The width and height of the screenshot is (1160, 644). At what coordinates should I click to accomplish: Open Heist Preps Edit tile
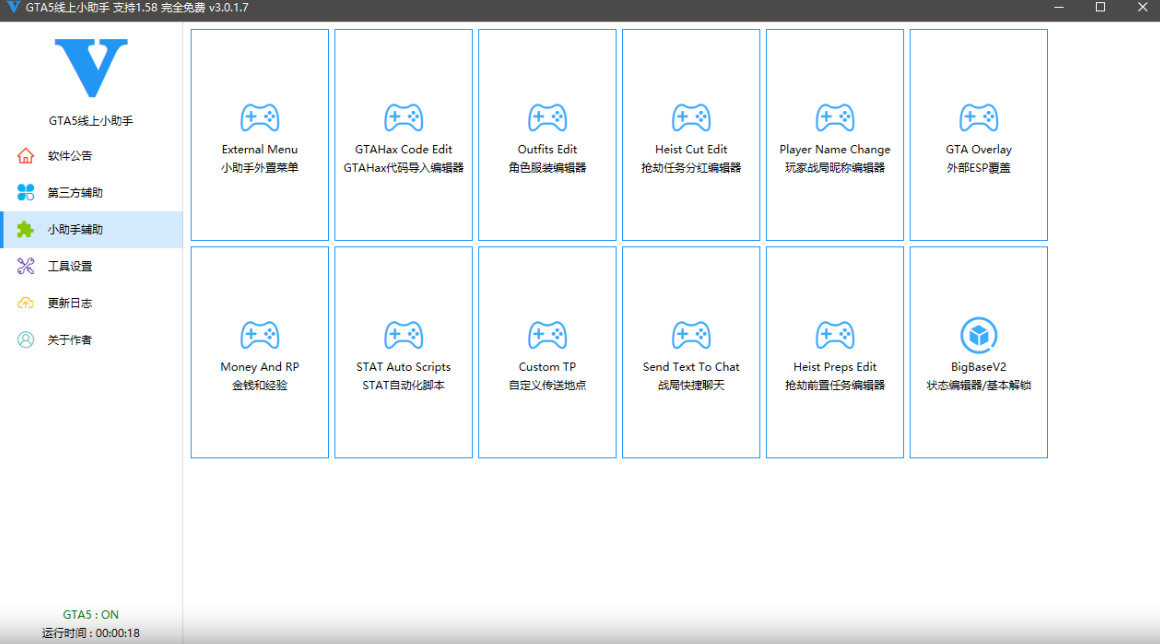pos(835,352)
